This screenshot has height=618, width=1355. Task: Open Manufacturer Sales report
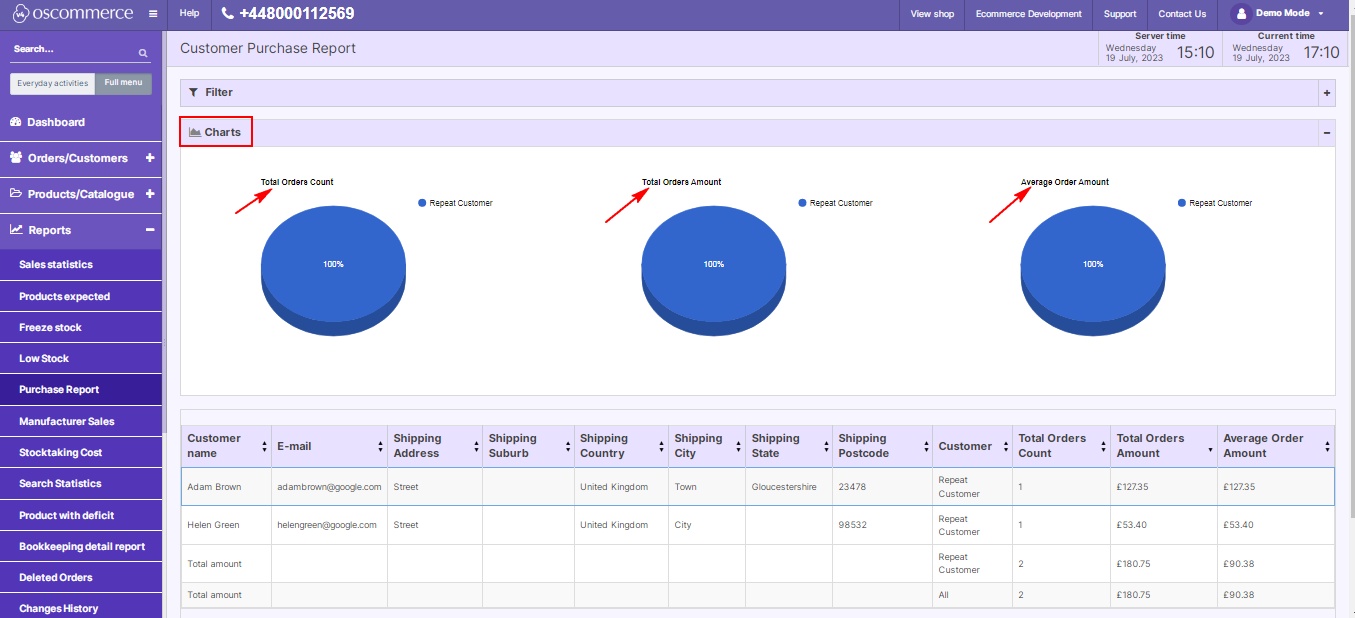80,421
